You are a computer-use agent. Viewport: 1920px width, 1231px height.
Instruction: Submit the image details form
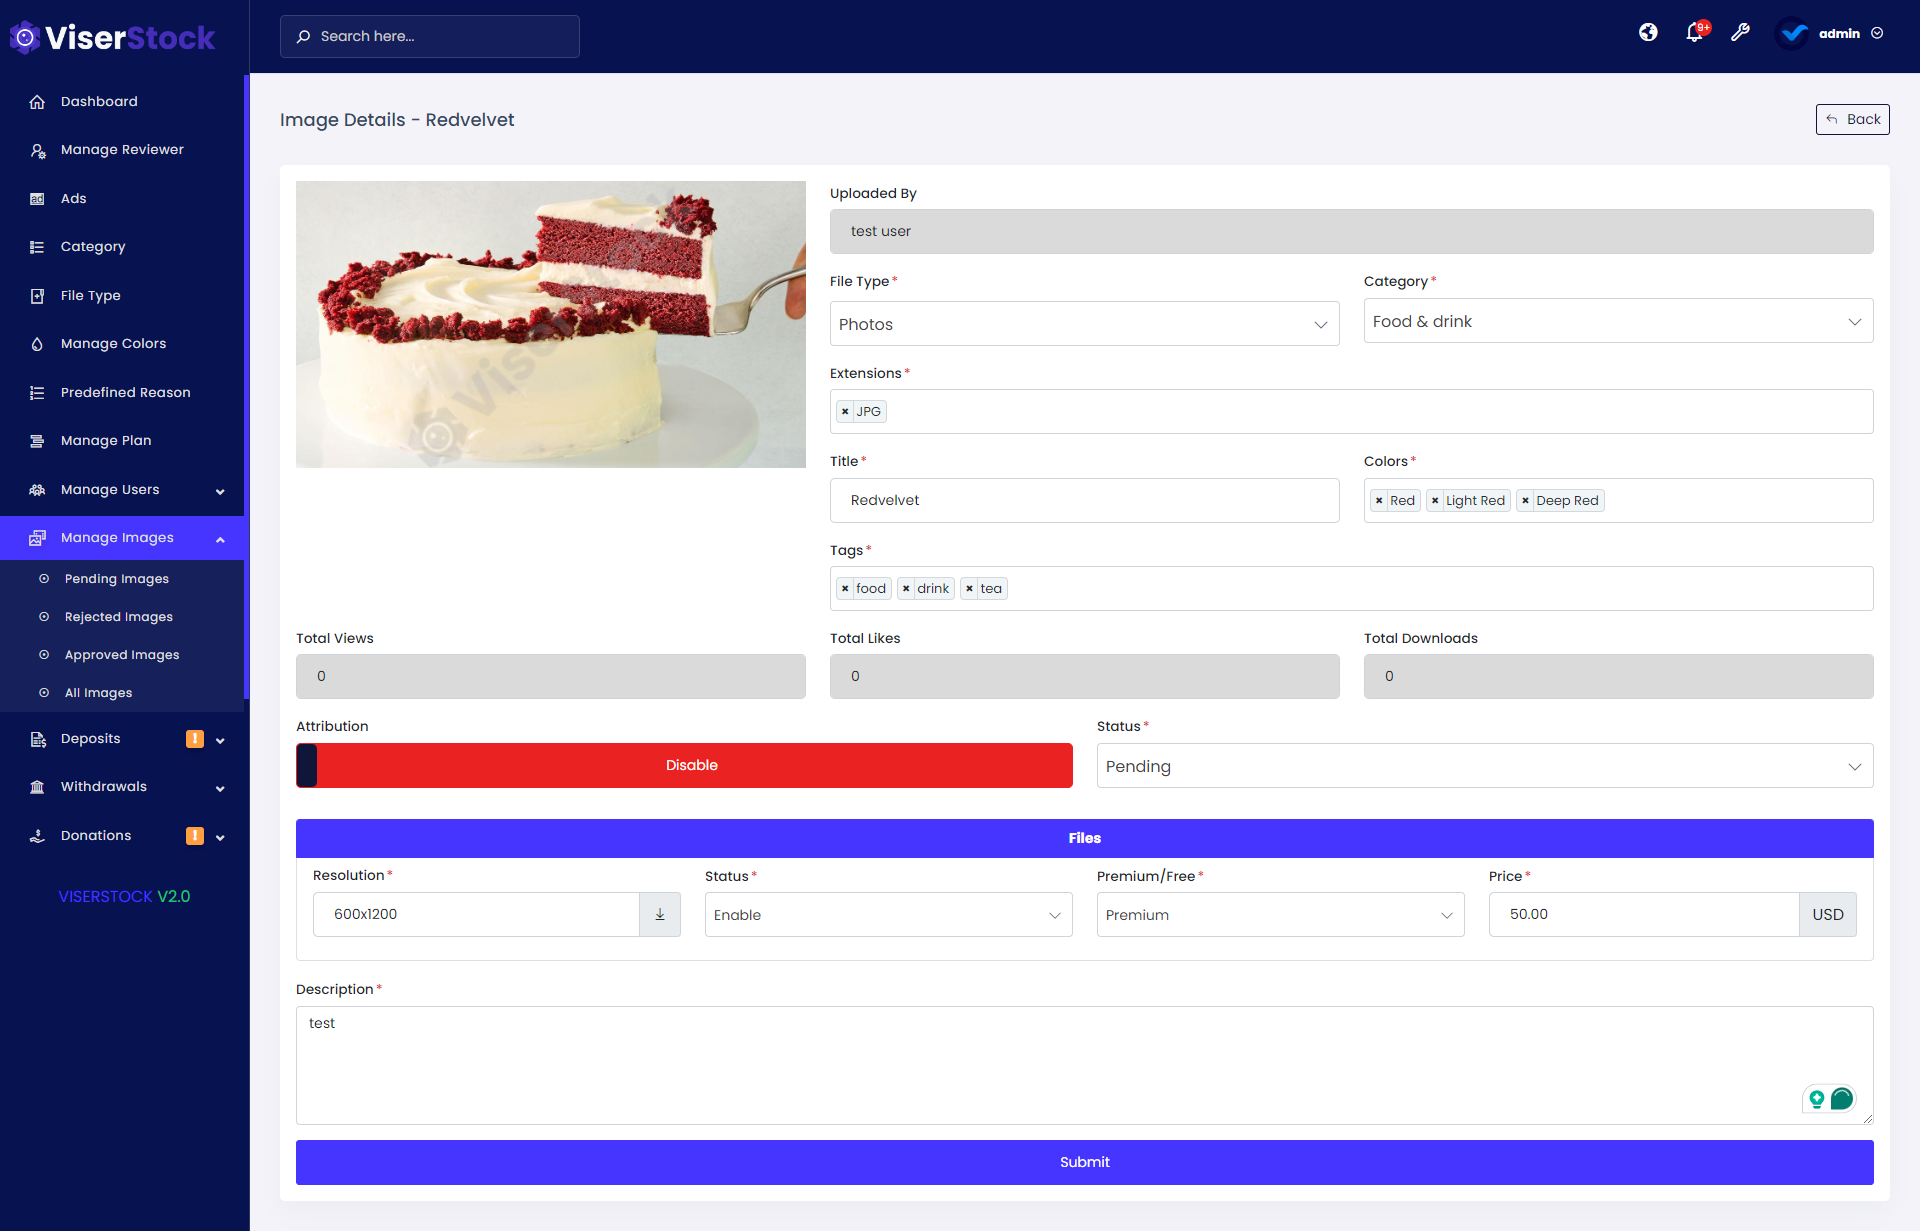(1084, 1162)
